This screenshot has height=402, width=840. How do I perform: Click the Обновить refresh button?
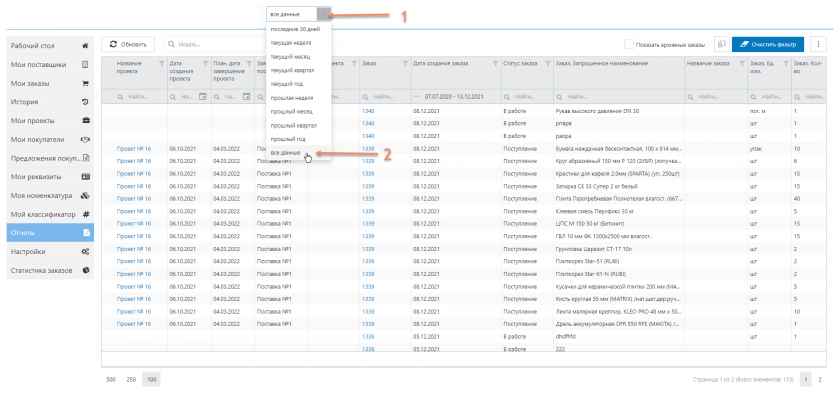(x=128, y=45)
